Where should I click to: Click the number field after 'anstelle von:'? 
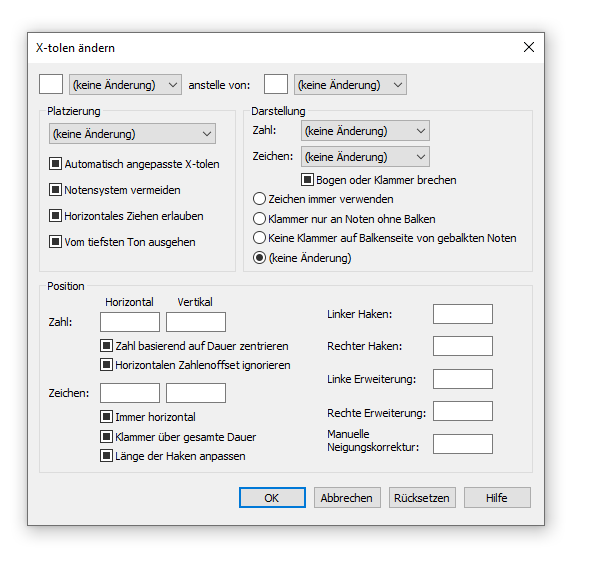click(276, 84)
